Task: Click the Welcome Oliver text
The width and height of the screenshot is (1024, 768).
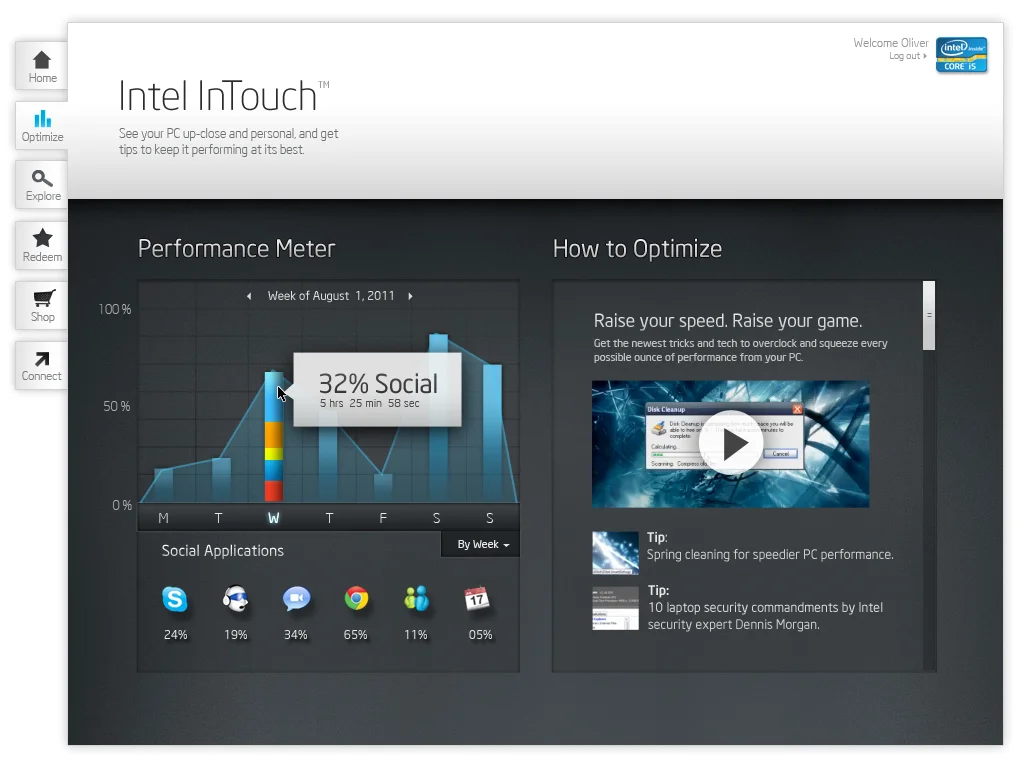Action: pyautogui.click(x=891, y=42)
